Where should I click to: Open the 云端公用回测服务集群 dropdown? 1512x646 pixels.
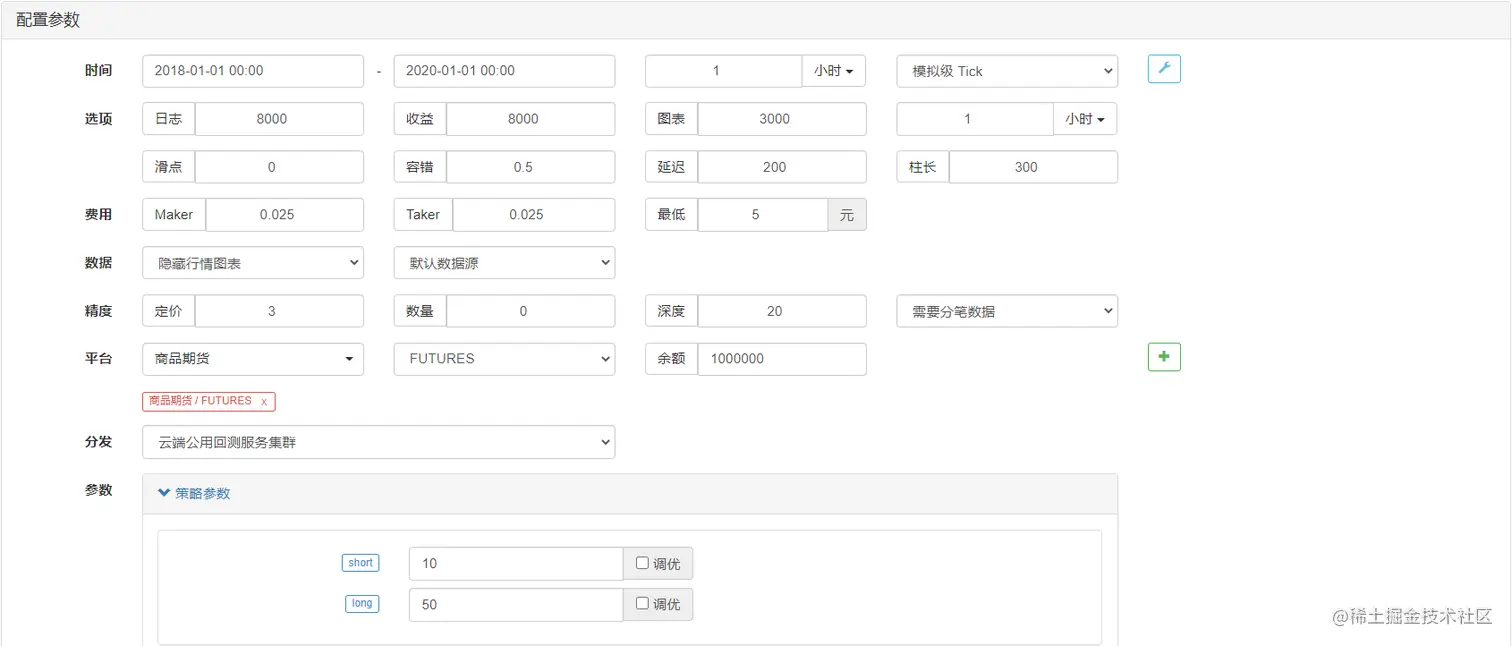379,442
